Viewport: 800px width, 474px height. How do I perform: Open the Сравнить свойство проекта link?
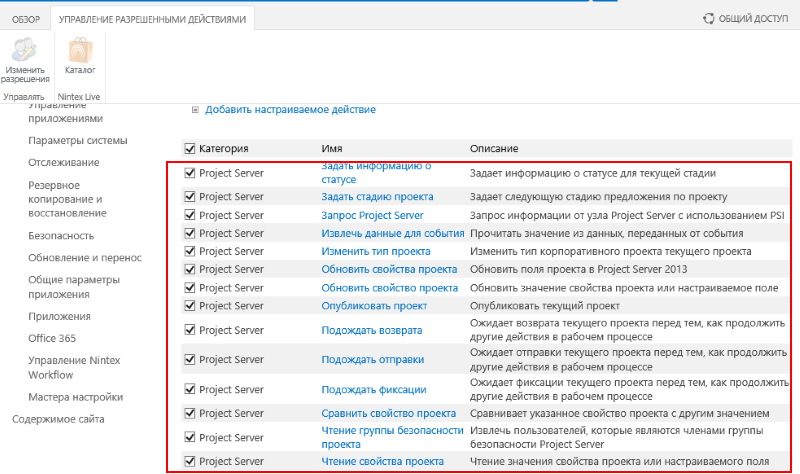388,413
